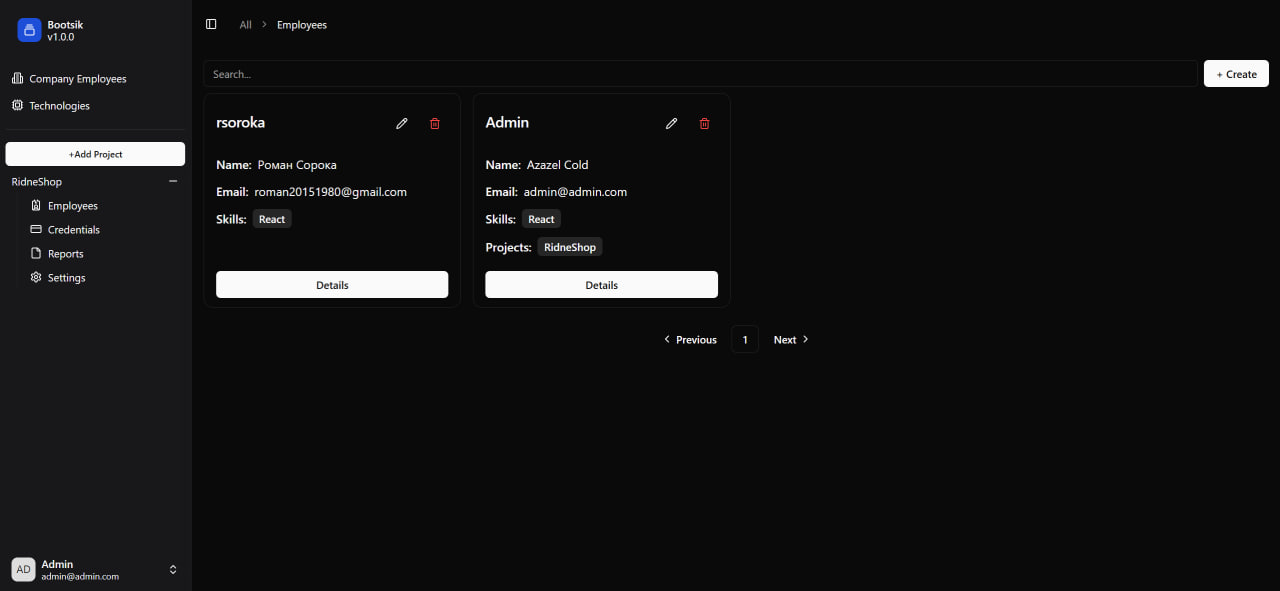The width and height of the screenshot is (1280, 591).
Task: Edit the rsoroka employee with pencil icon
Action: click(x=402, y=123)
